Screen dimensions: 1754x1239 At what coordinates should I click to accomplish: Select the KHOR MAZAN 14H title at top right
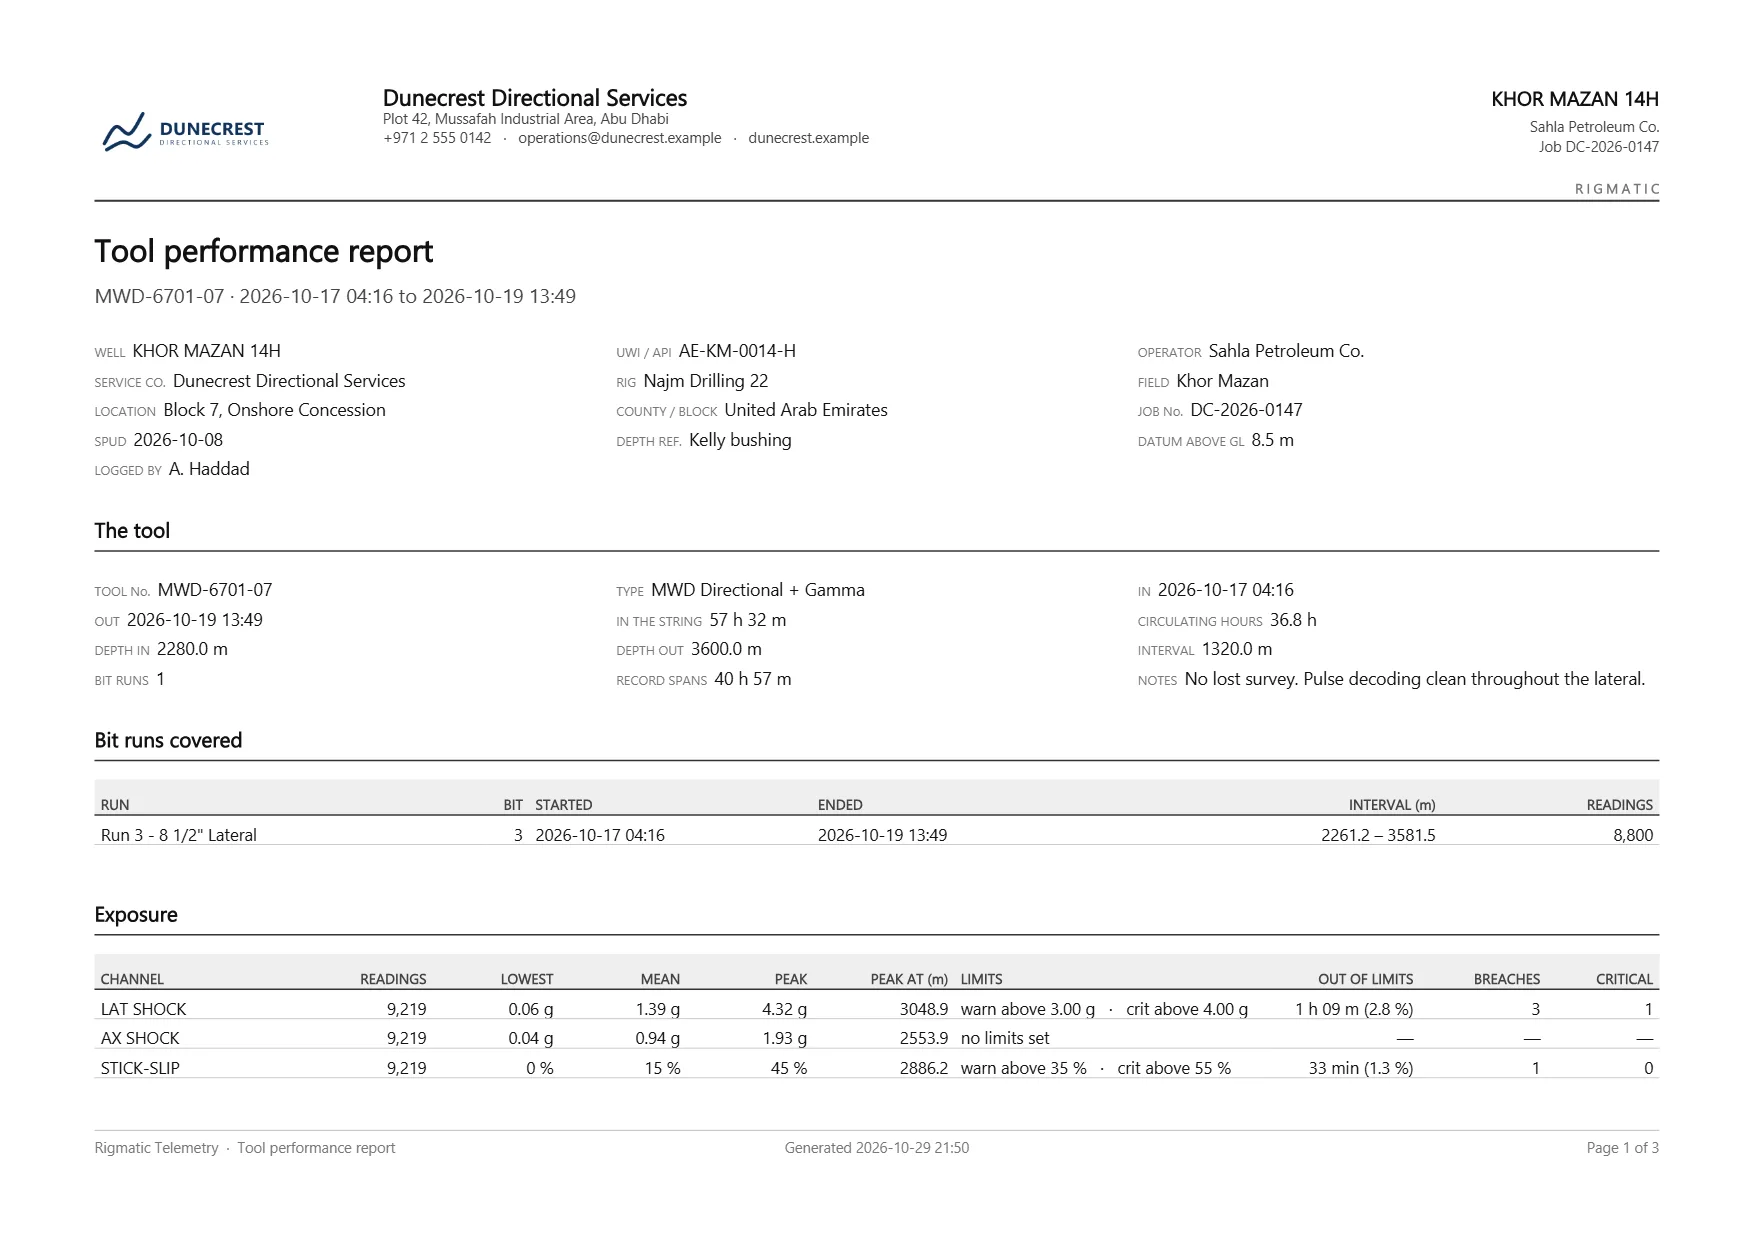tap(1575, 99)
